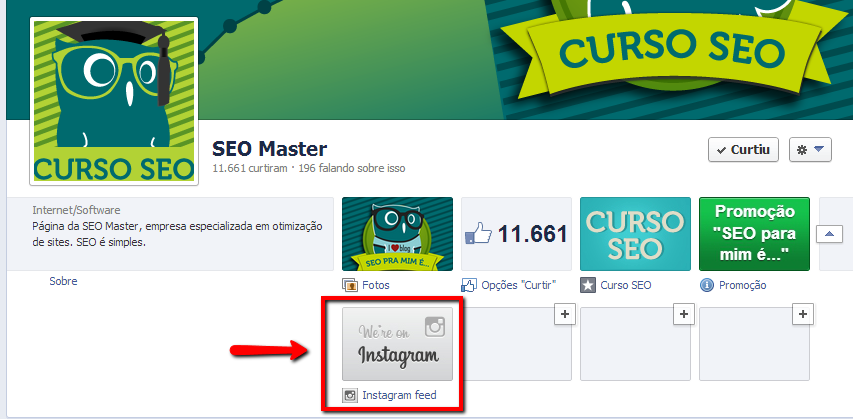Click the green Promoção "SEO para mim é..." tile
This screenshot has width=853, height=419.
(754, 234)
